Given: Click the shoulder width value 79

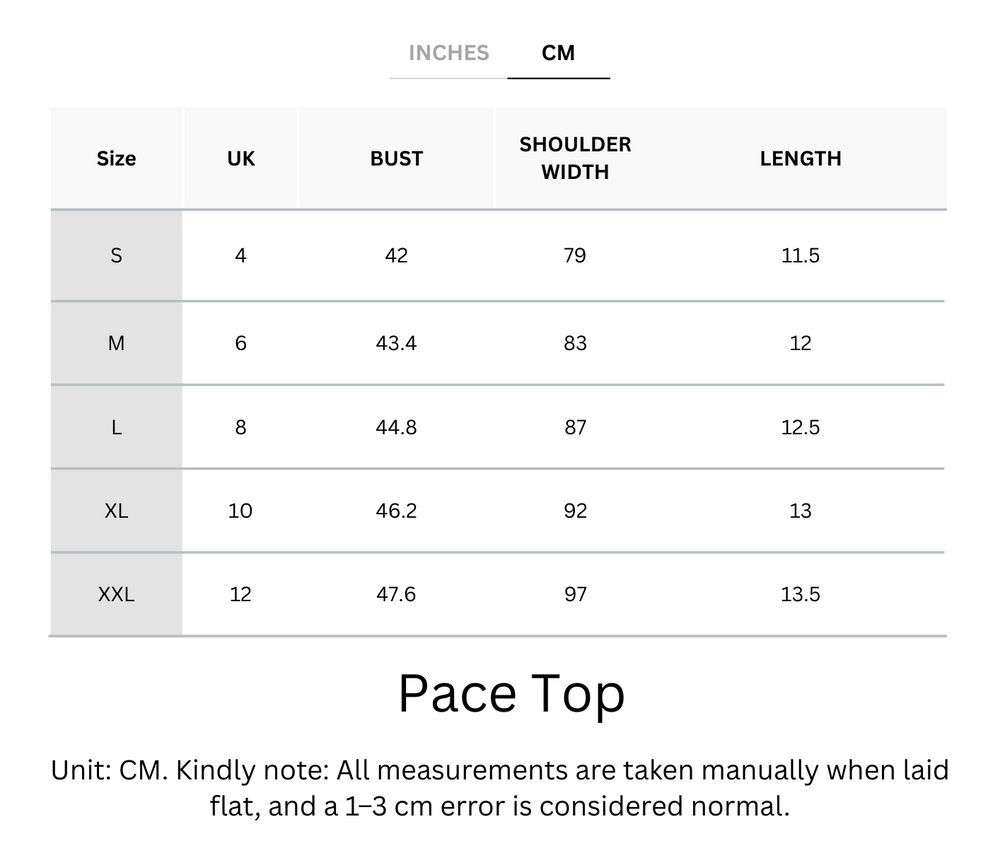Looking at the screenshot, I should (575, 255).
